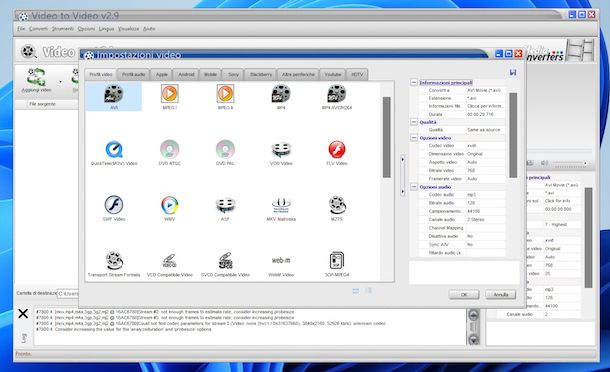Select the AVI video profile icon
Image resolution: width=610 pixels, height=372 pixels.
tap(114, 94)
